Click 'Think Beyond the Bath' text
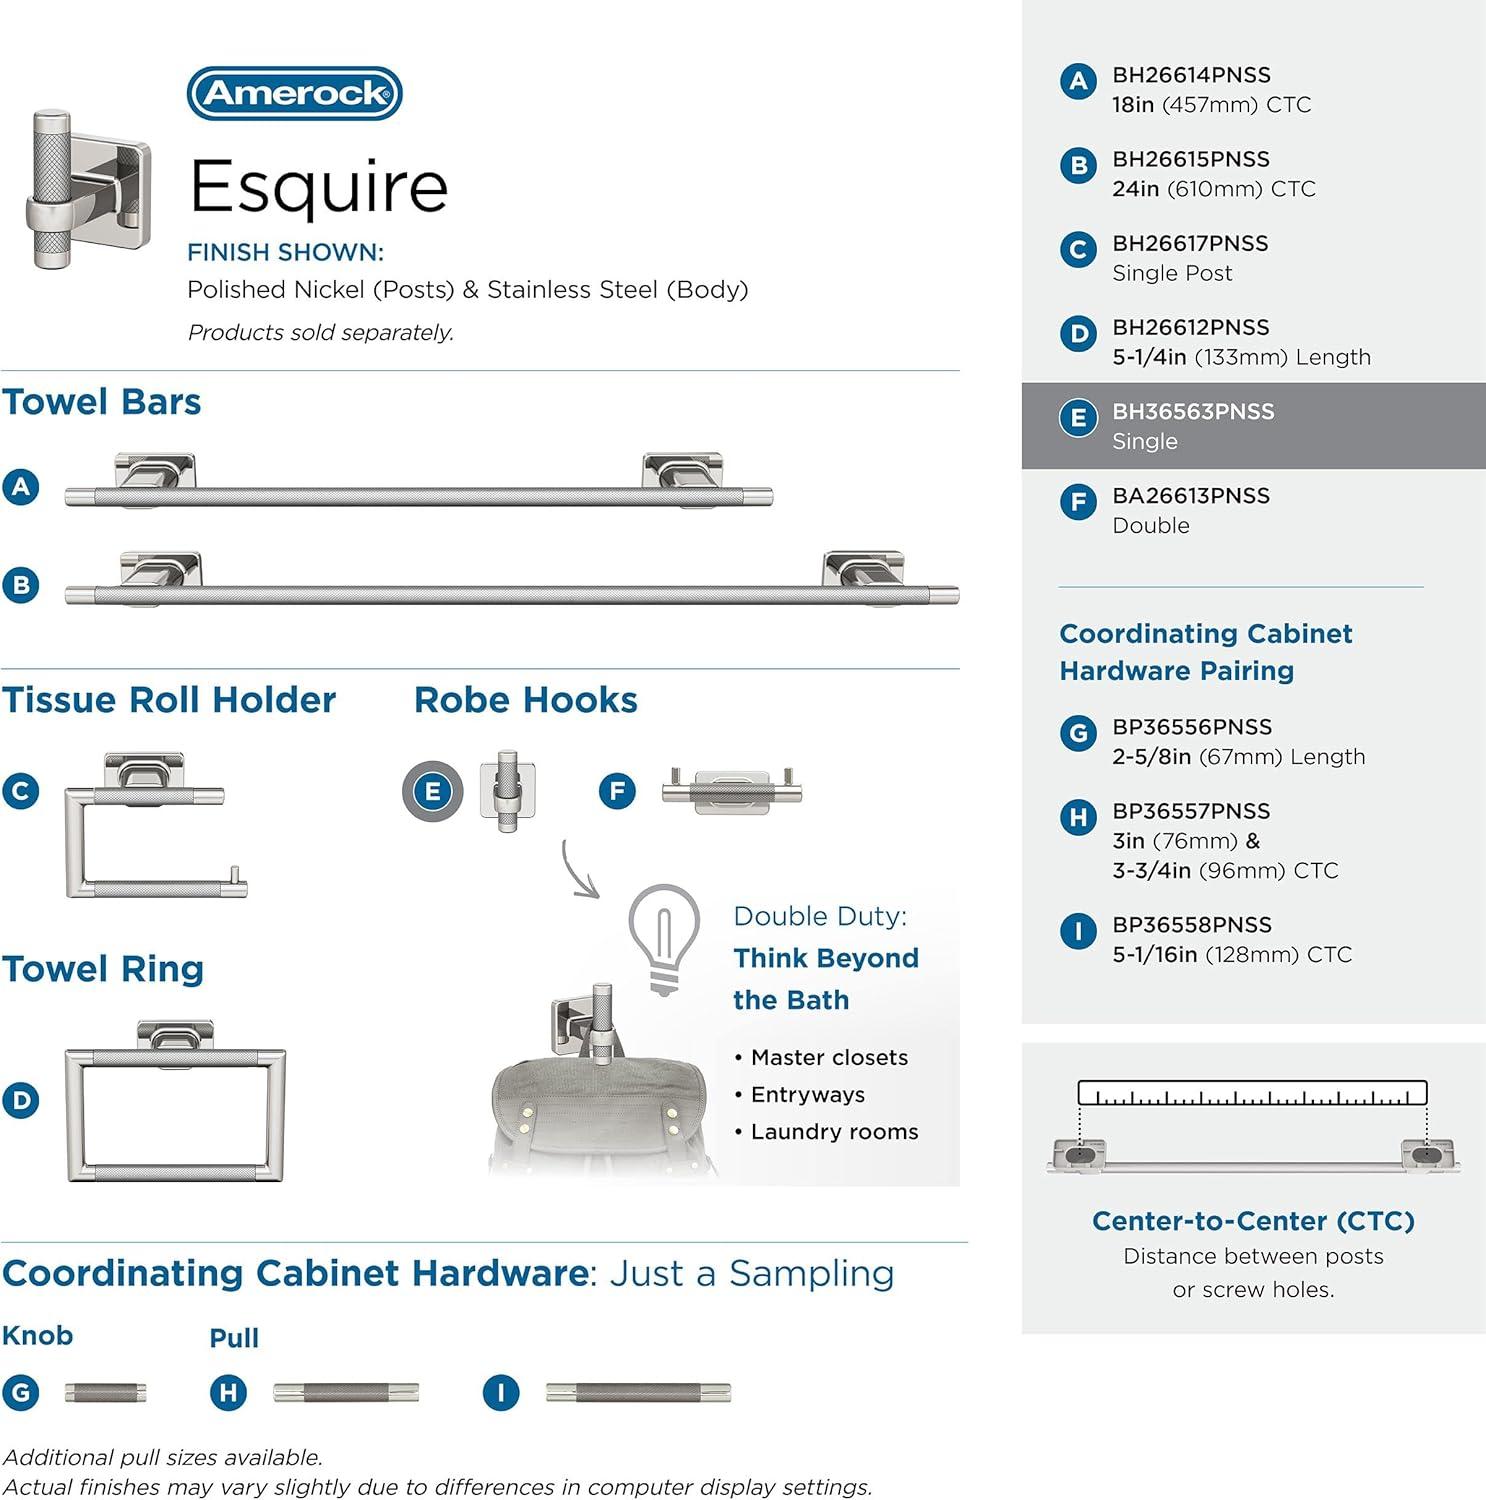Image resolution: width=1486 pixels, height=1500 pixels. point(826,978)
